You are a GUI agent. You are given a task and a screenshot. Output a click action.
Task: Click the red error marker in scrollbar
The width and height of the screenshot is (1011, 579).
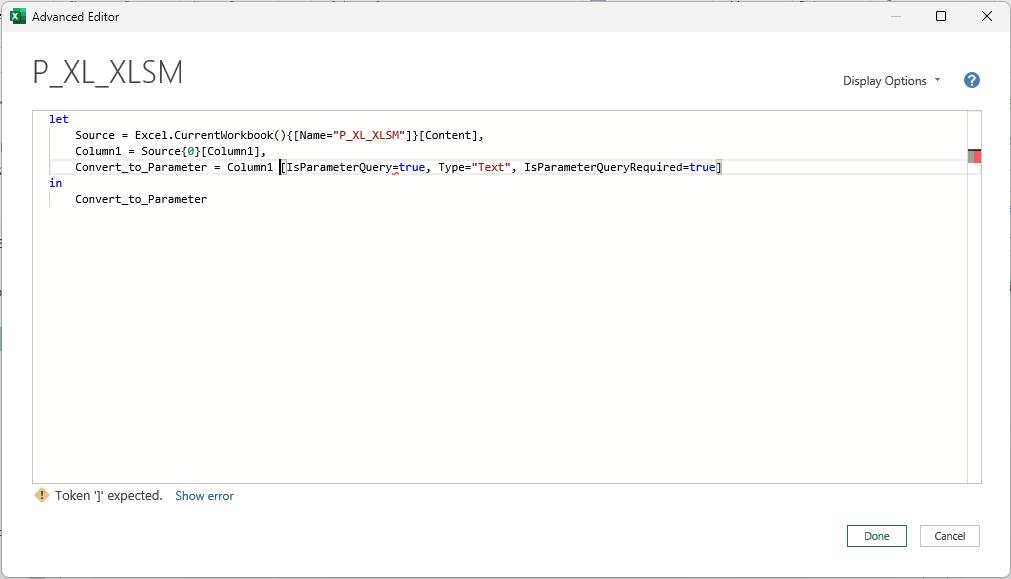[974, 156]
